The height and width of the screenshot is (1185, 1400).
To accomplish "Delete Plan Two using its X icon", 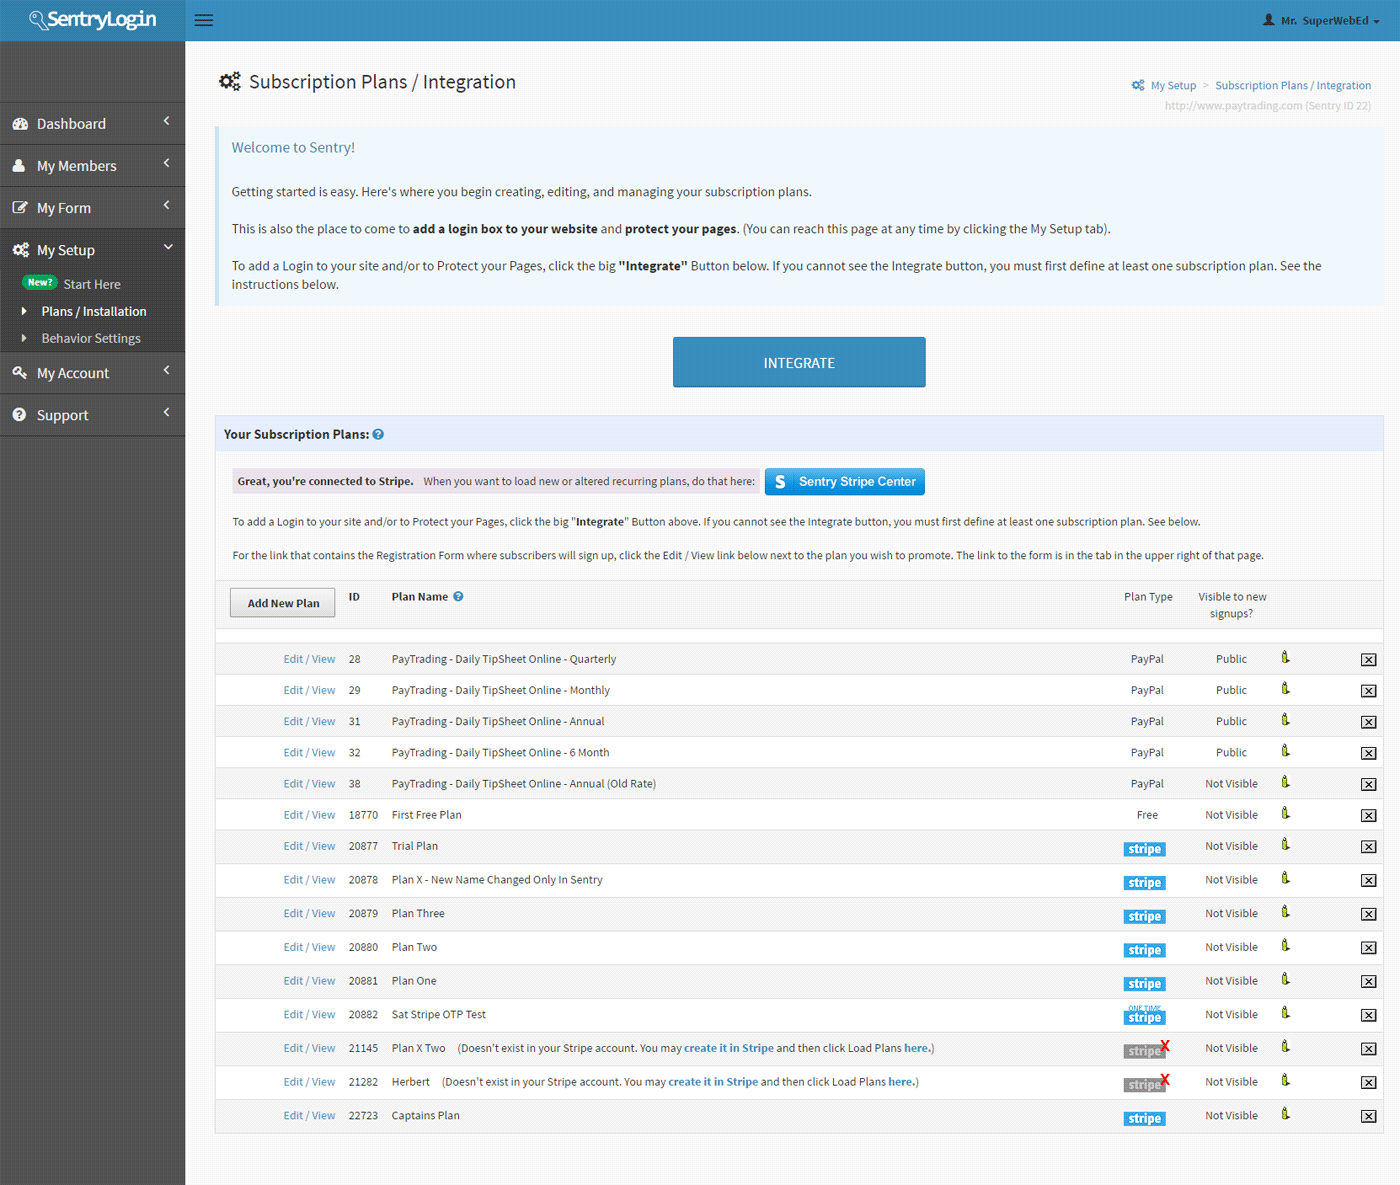I will click(x=1369, y=948).
